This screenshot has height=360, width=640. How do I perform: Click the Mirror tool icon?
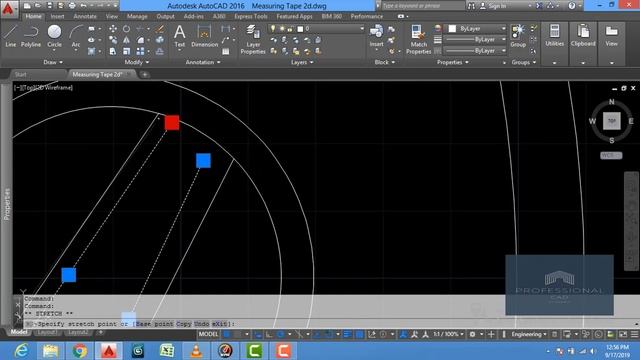click(127, 40)
